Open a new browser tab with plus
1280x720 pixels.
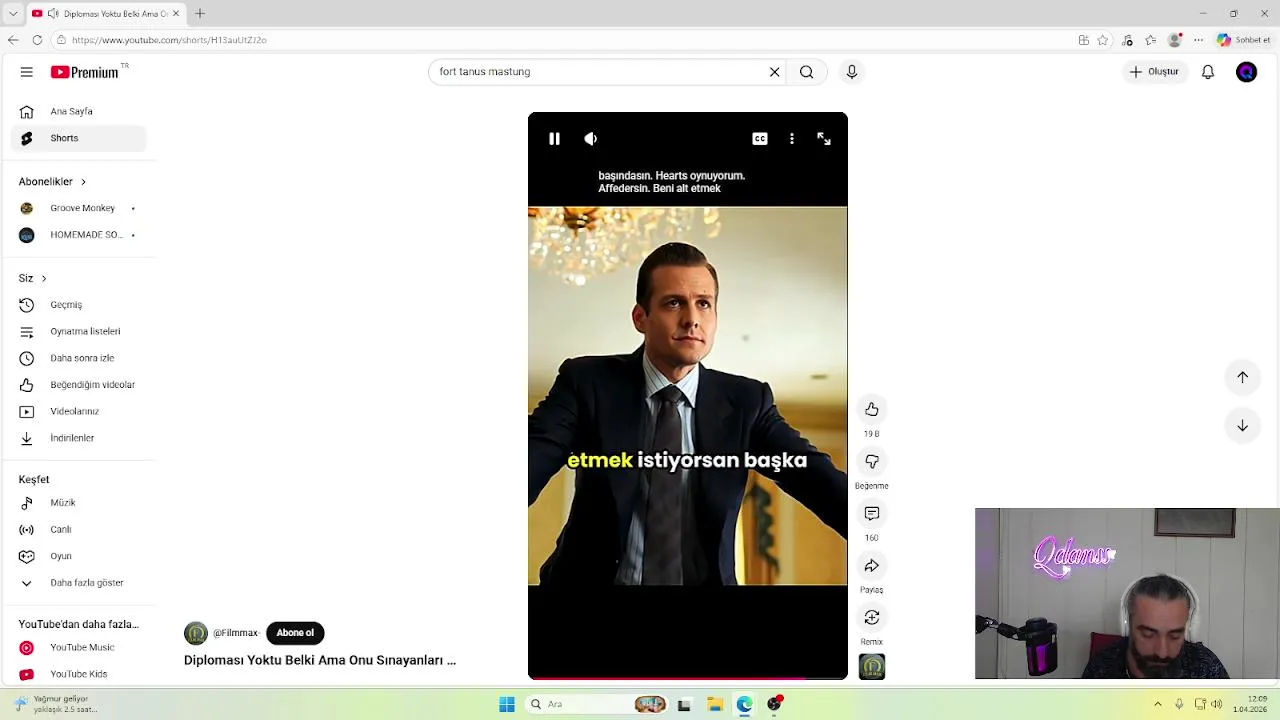click(x=200, y=13)
